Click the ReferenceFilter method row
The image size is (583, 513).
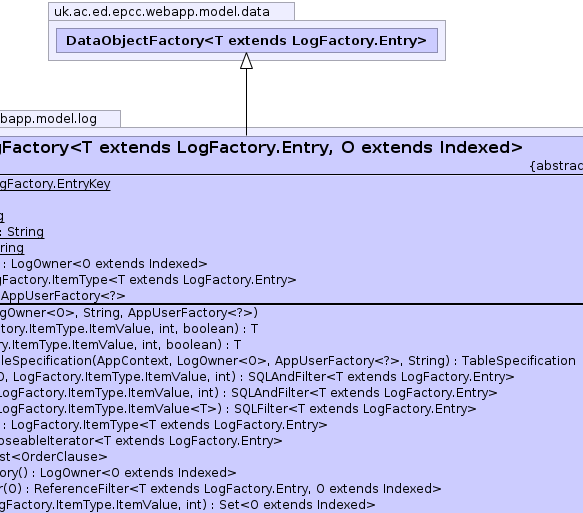pos(220,488)
